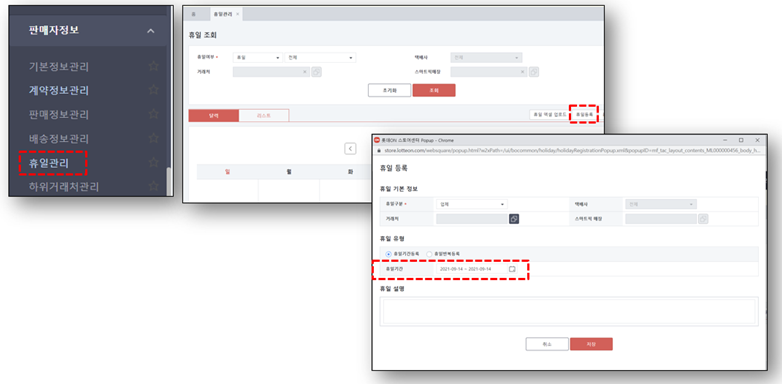Click the 화 calendar column header
This screenshot has width=782, height=386.
pyautogui.click(x=350, y=172)
